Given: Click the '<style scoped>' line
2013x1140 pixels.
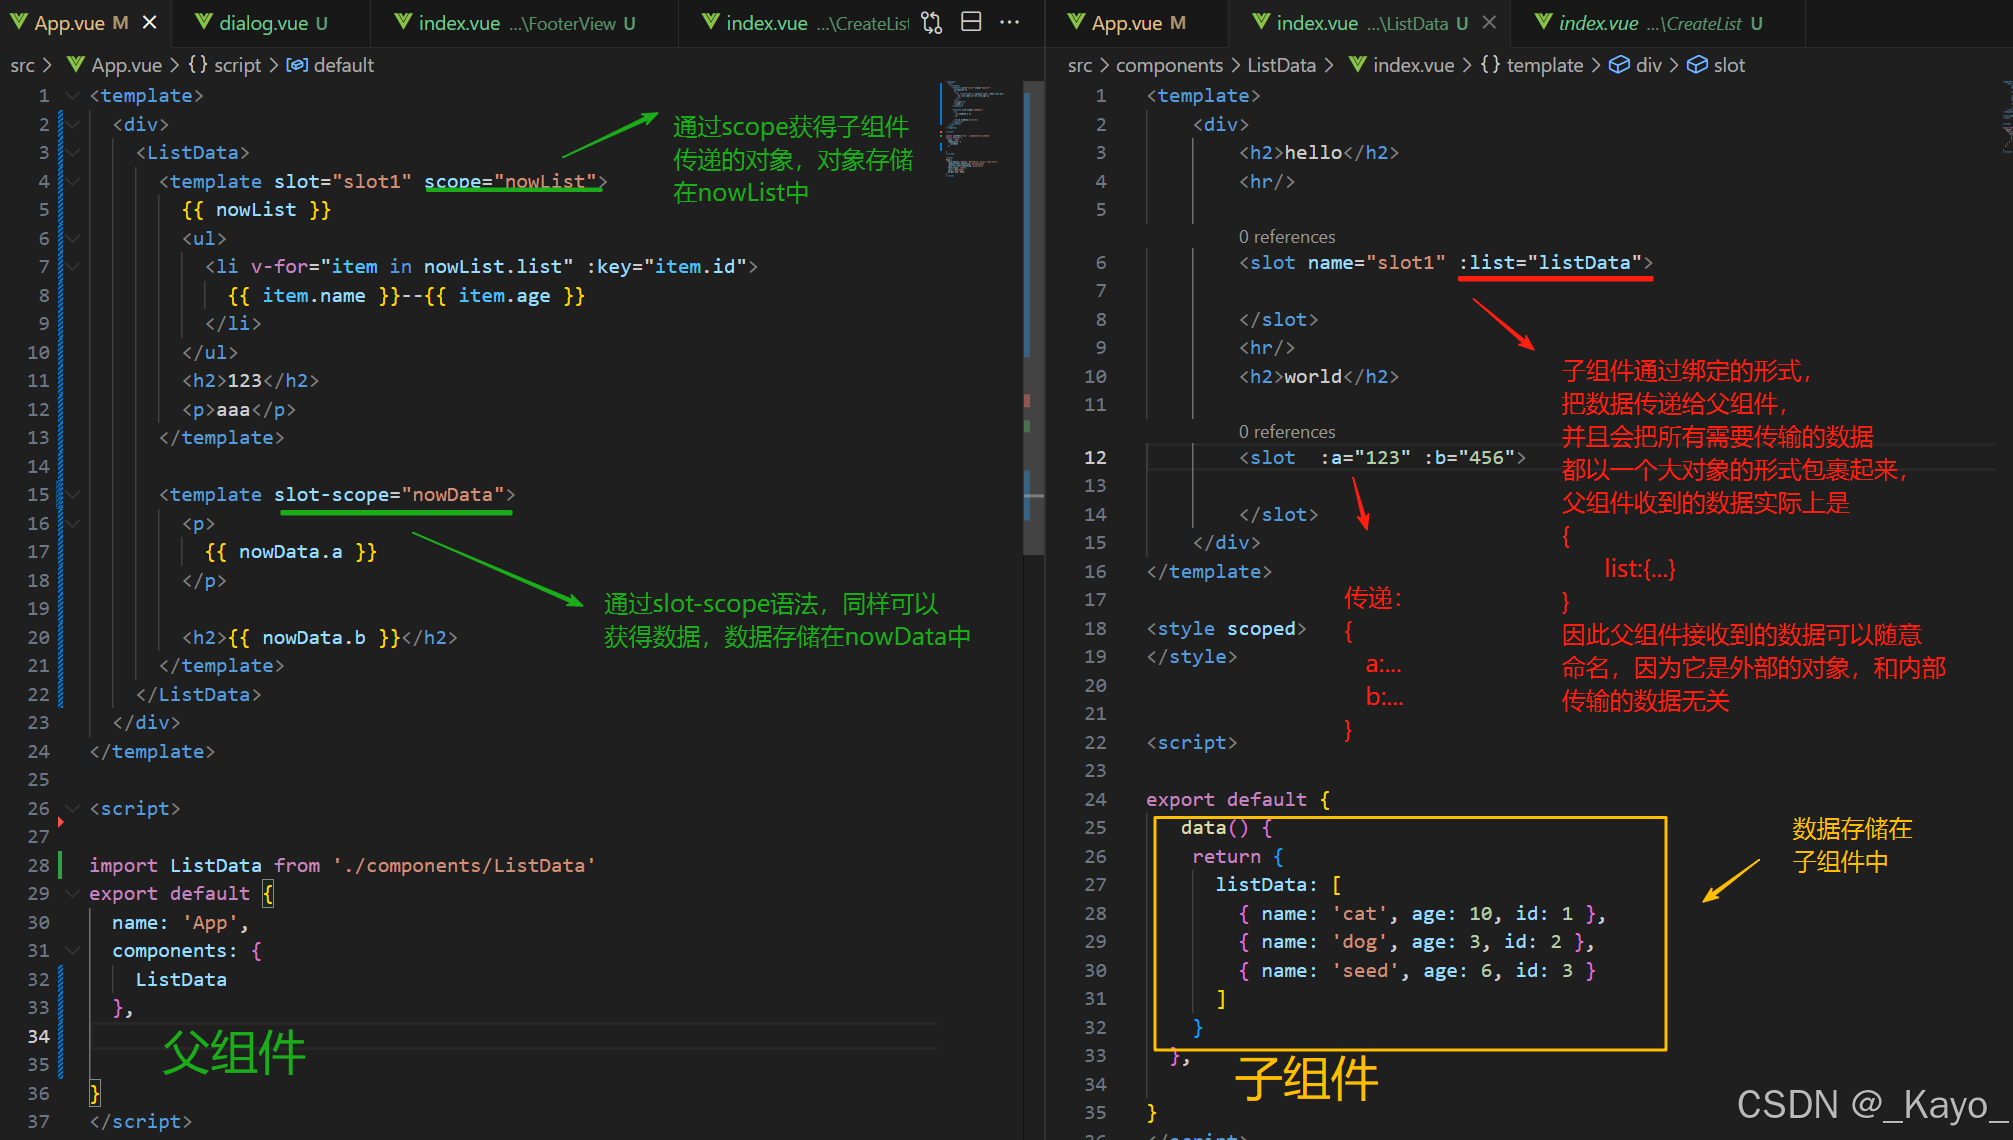Looking at the screenshot, I should (1226, 629).
